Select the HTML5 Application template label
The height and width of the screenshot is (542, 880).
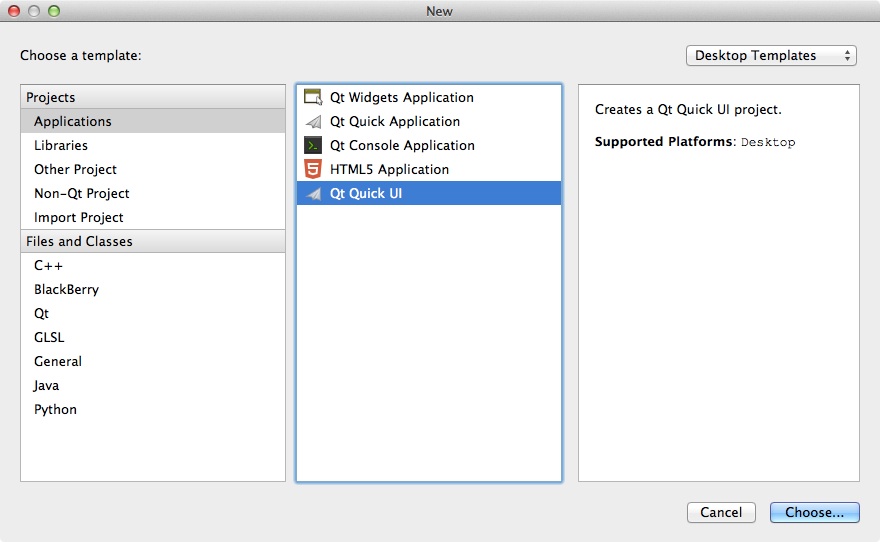point(389,169)
